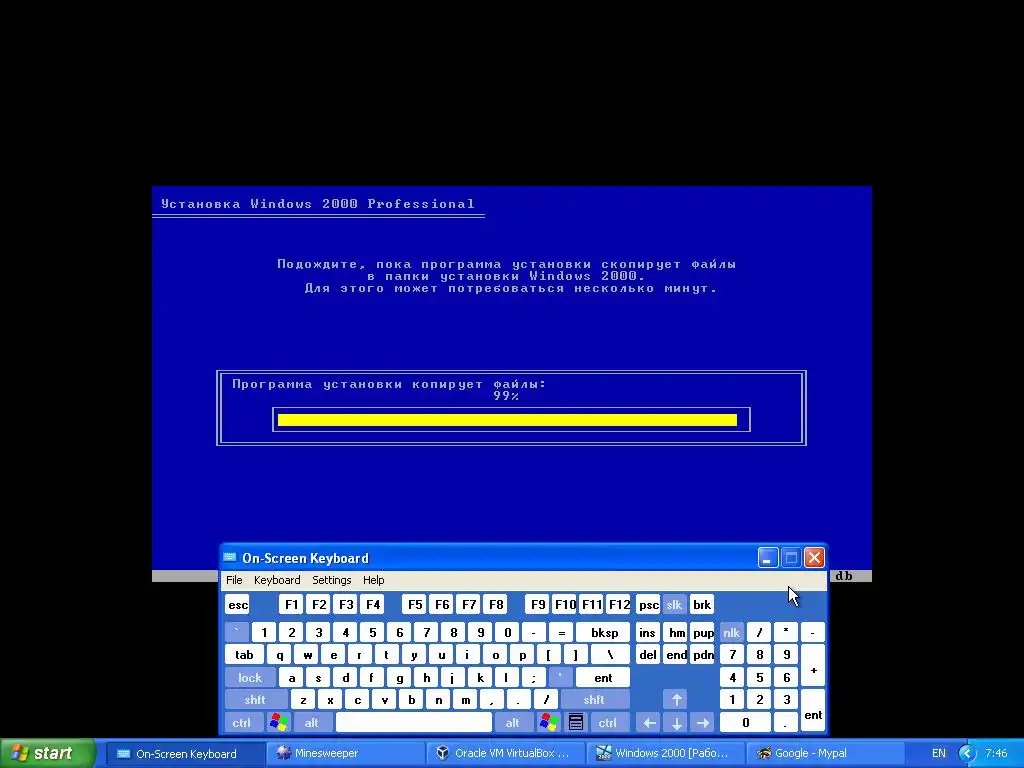Click the F5 key
This screenshot has height=768, width=1024.
415,605
